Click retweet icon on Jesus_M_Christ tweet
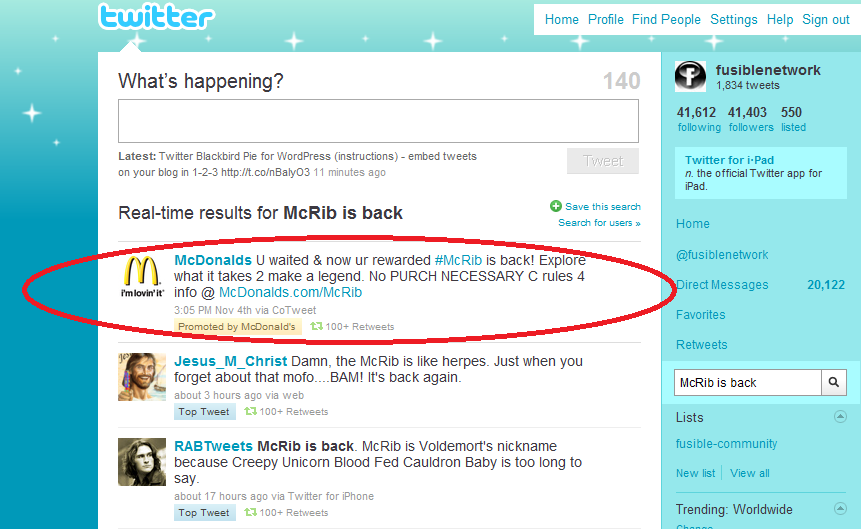The width and height of the screenshot is (861, 529). pos(250,411)
